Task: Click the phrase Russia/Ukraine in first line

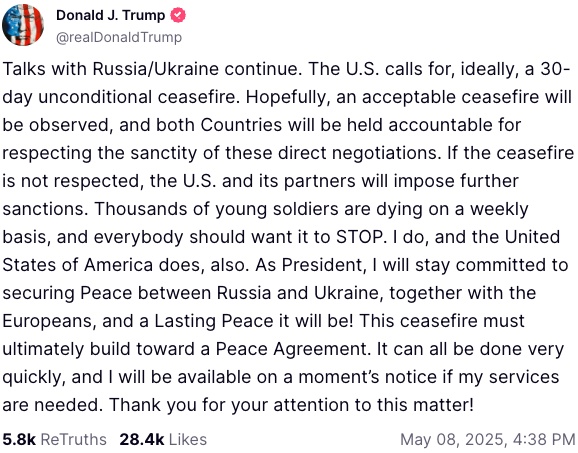Action: click(x=156, y=69)
